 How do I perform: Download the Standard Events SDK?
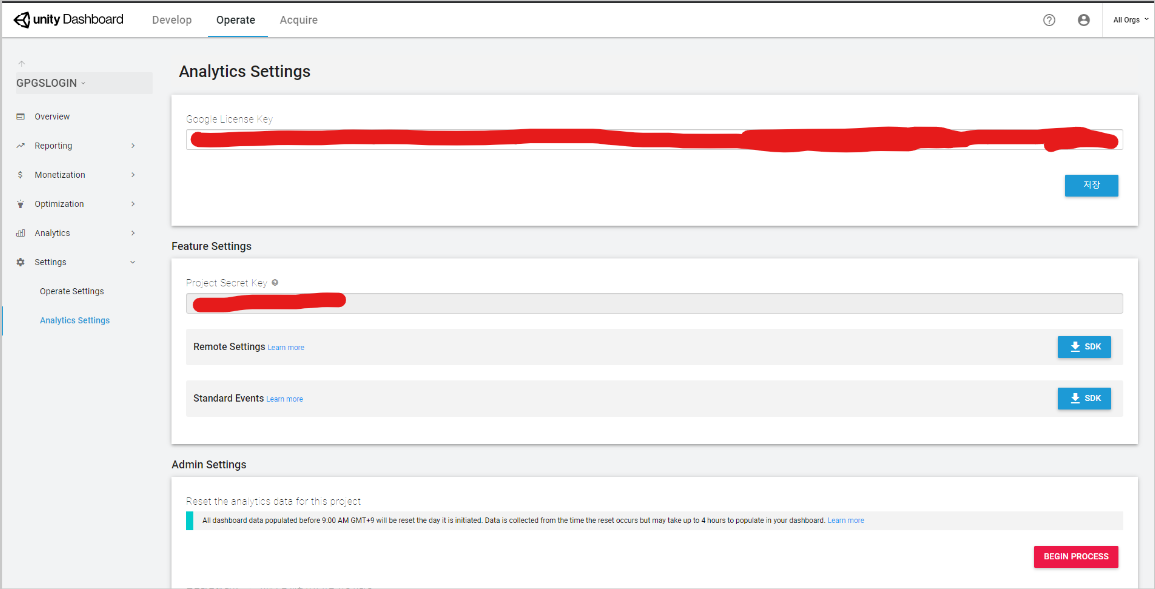[1084, 398]
